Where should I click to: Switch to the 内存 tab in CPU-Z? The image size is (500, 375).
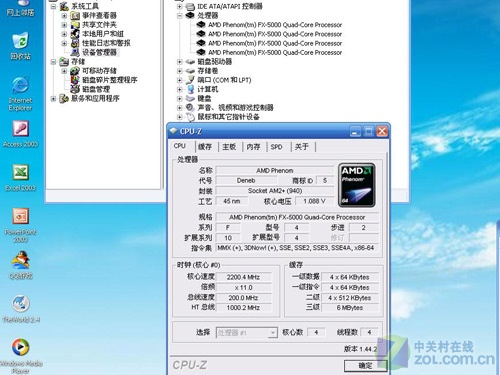point(254,147)
